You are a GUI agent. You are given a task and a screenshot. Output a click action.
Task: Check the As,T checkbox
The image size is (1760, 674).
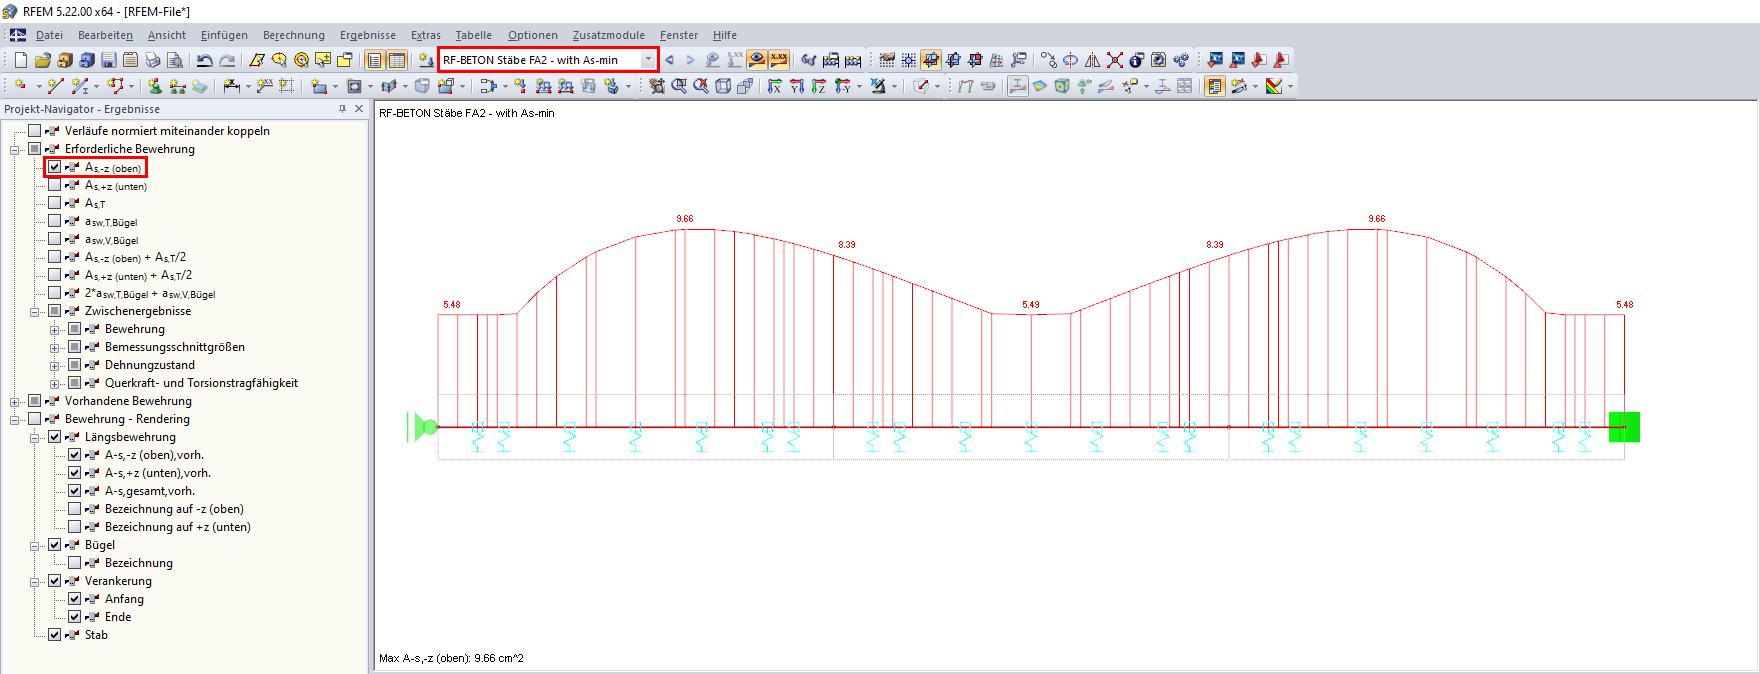tap(55, 203)
